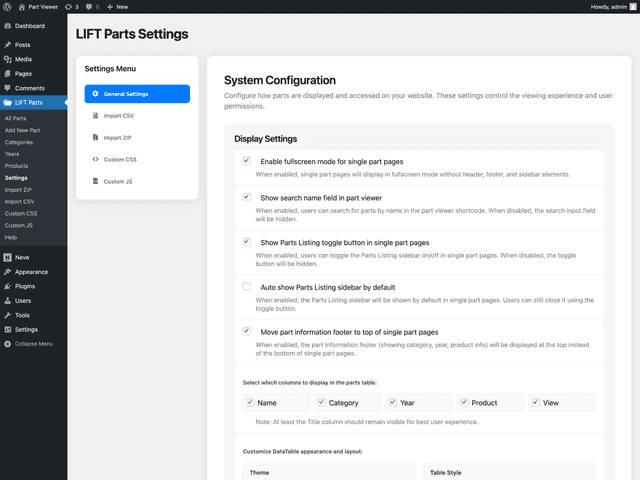This screenshot has height=480, width=640.
Task: Click the Comments icon in sidebar
Action: click(7, 88)
